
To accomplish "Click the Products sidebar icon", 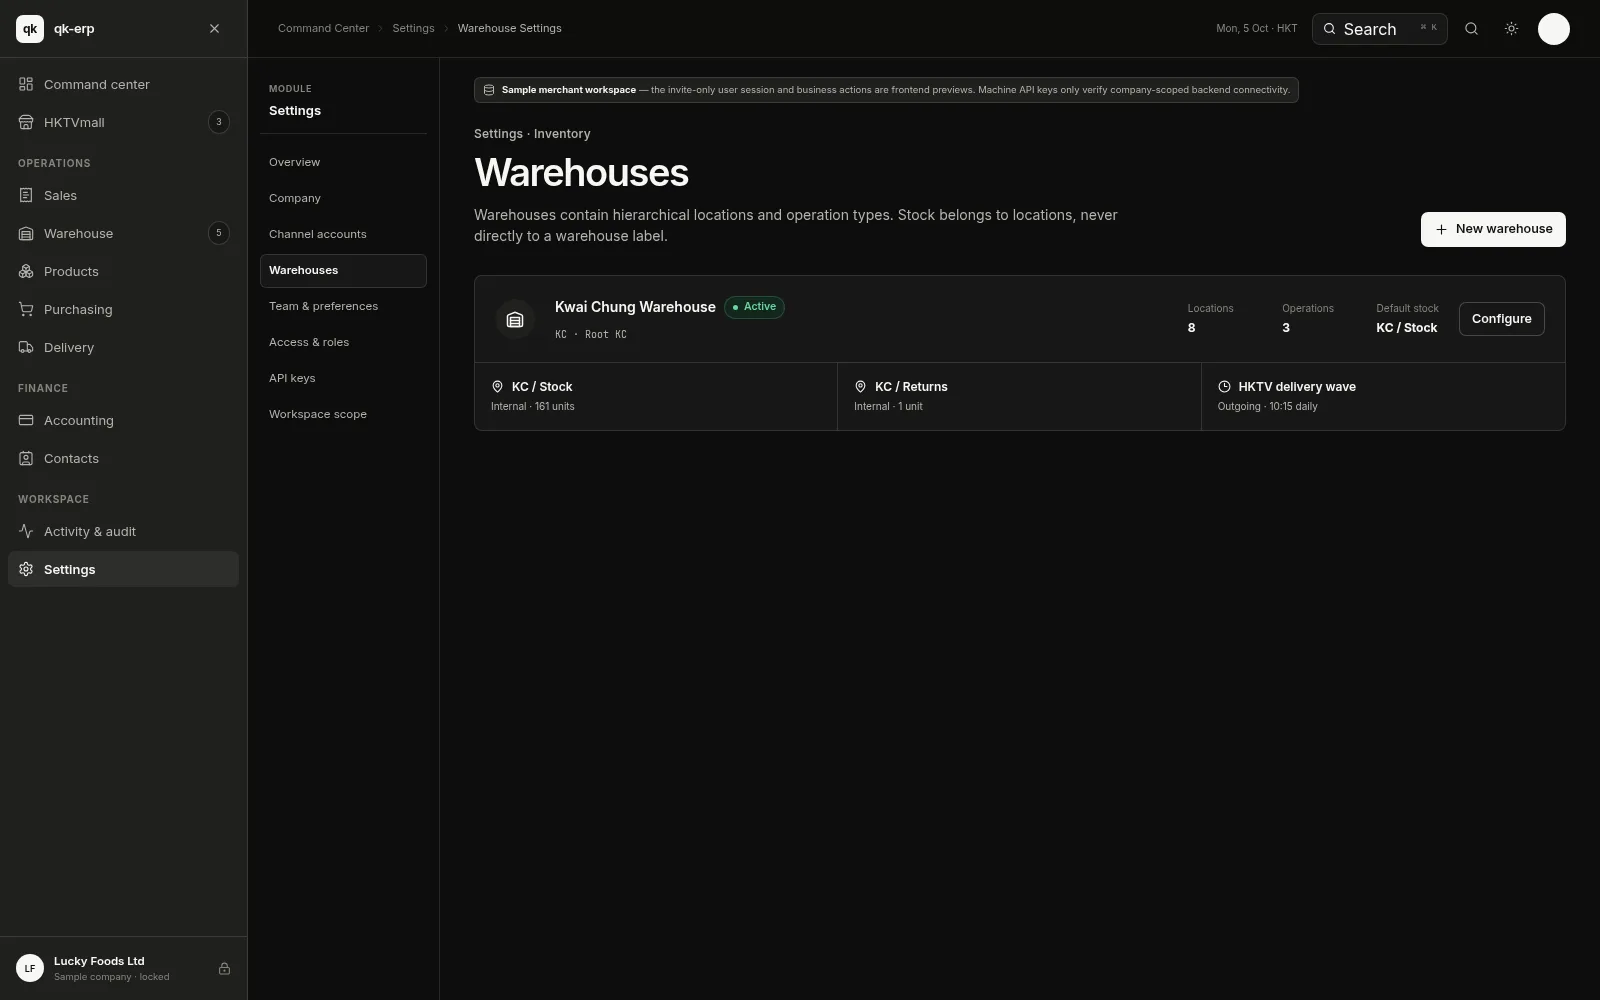I will [x=26, y=271].
